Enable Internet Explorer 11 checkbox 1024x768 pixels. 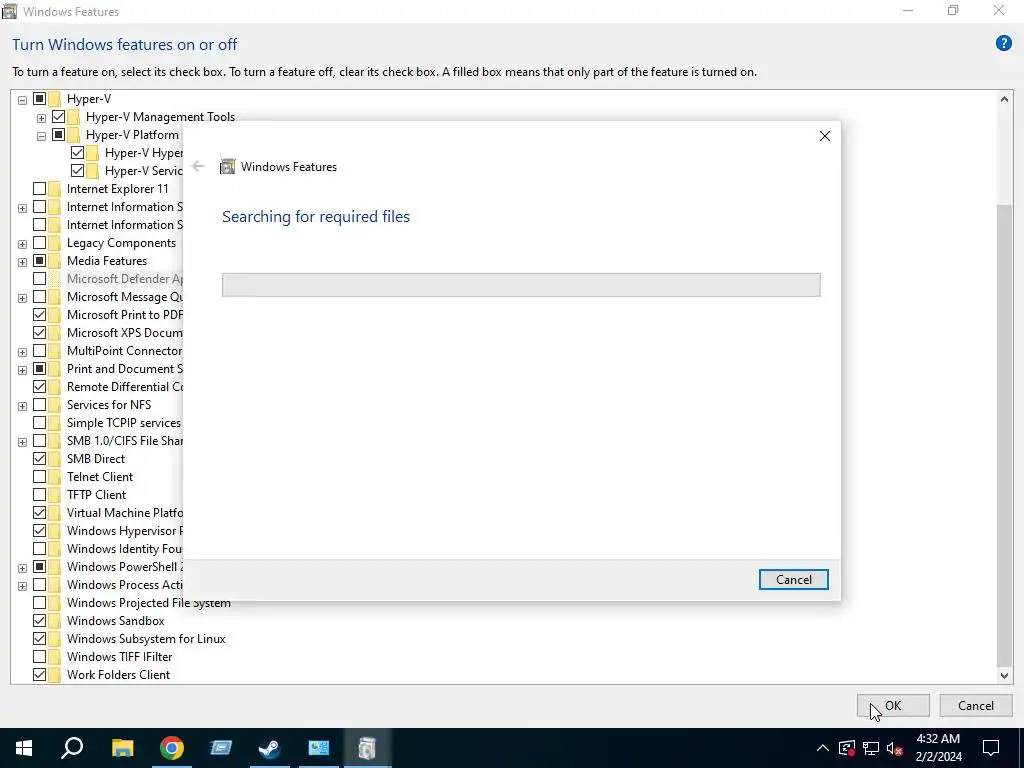point(39,189)
